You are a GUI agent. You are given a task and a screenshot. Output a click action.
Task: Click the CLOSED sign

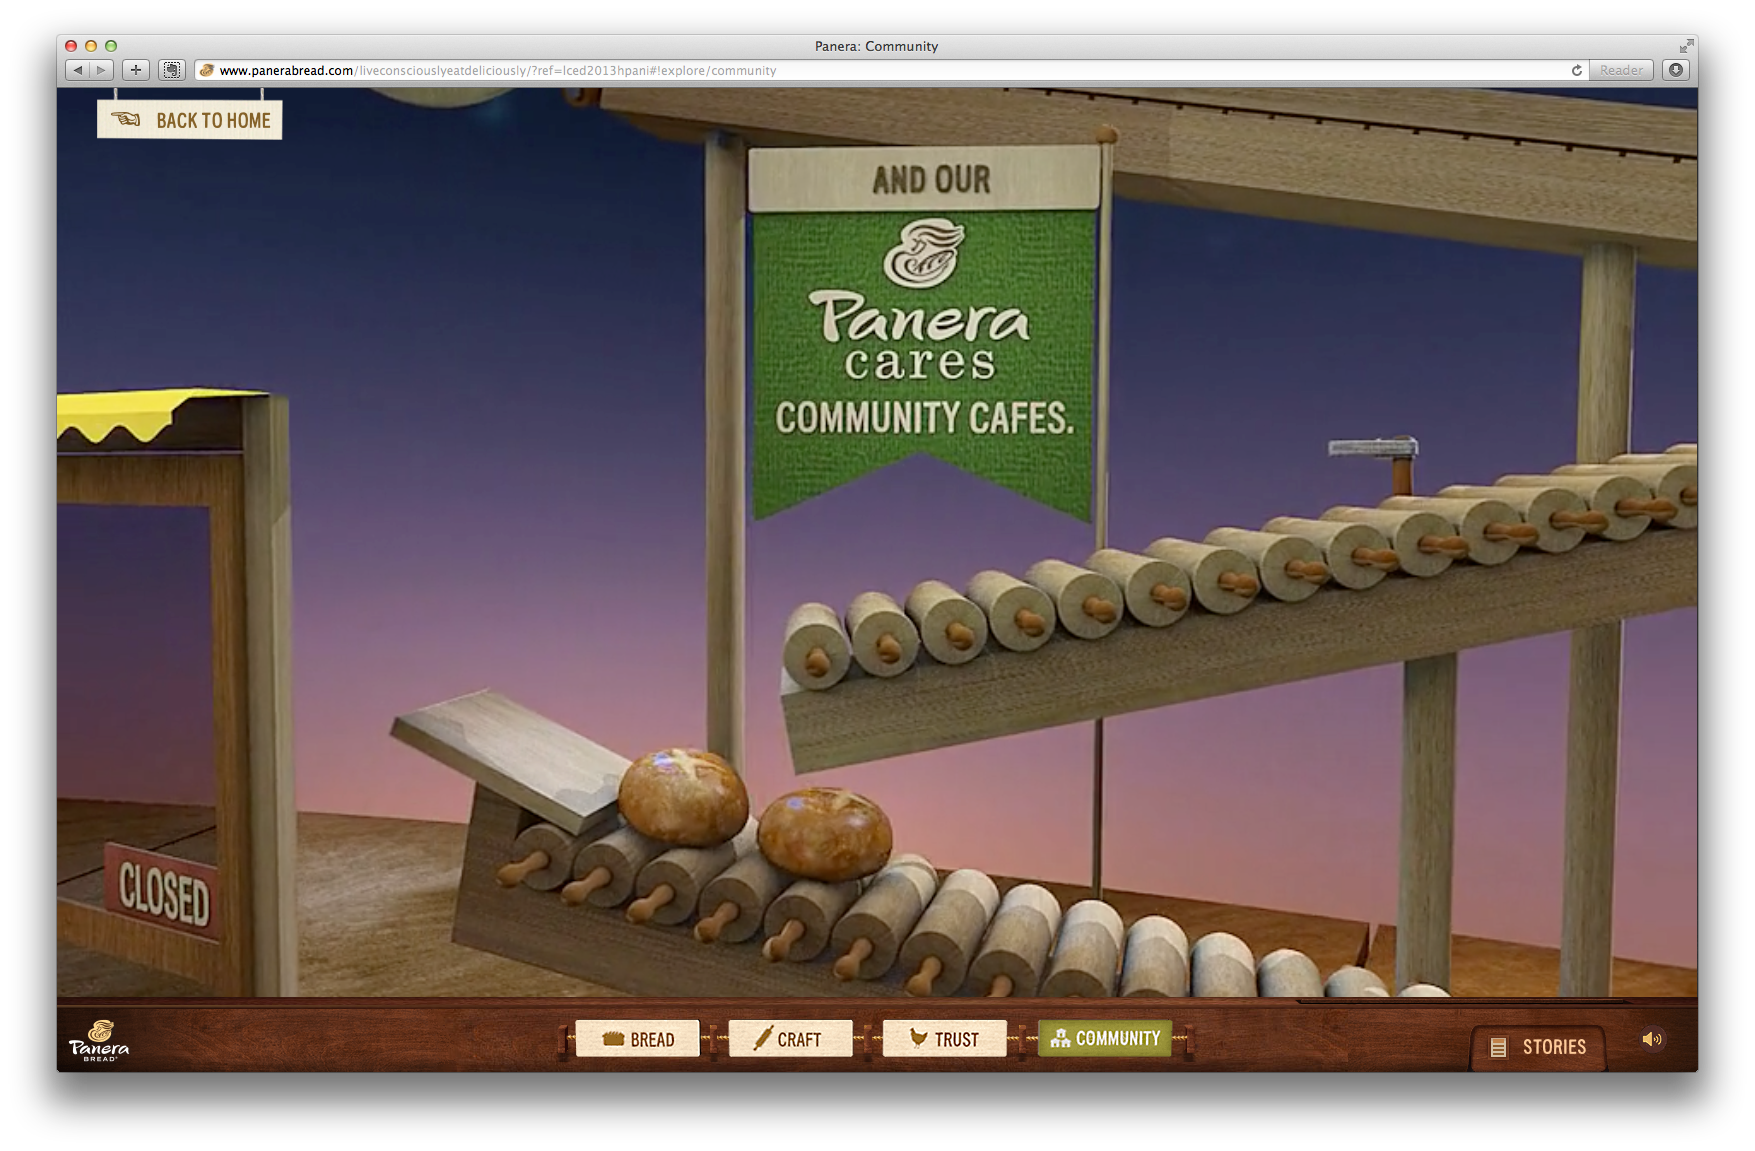pyautogui.click(x=164, y=892)
